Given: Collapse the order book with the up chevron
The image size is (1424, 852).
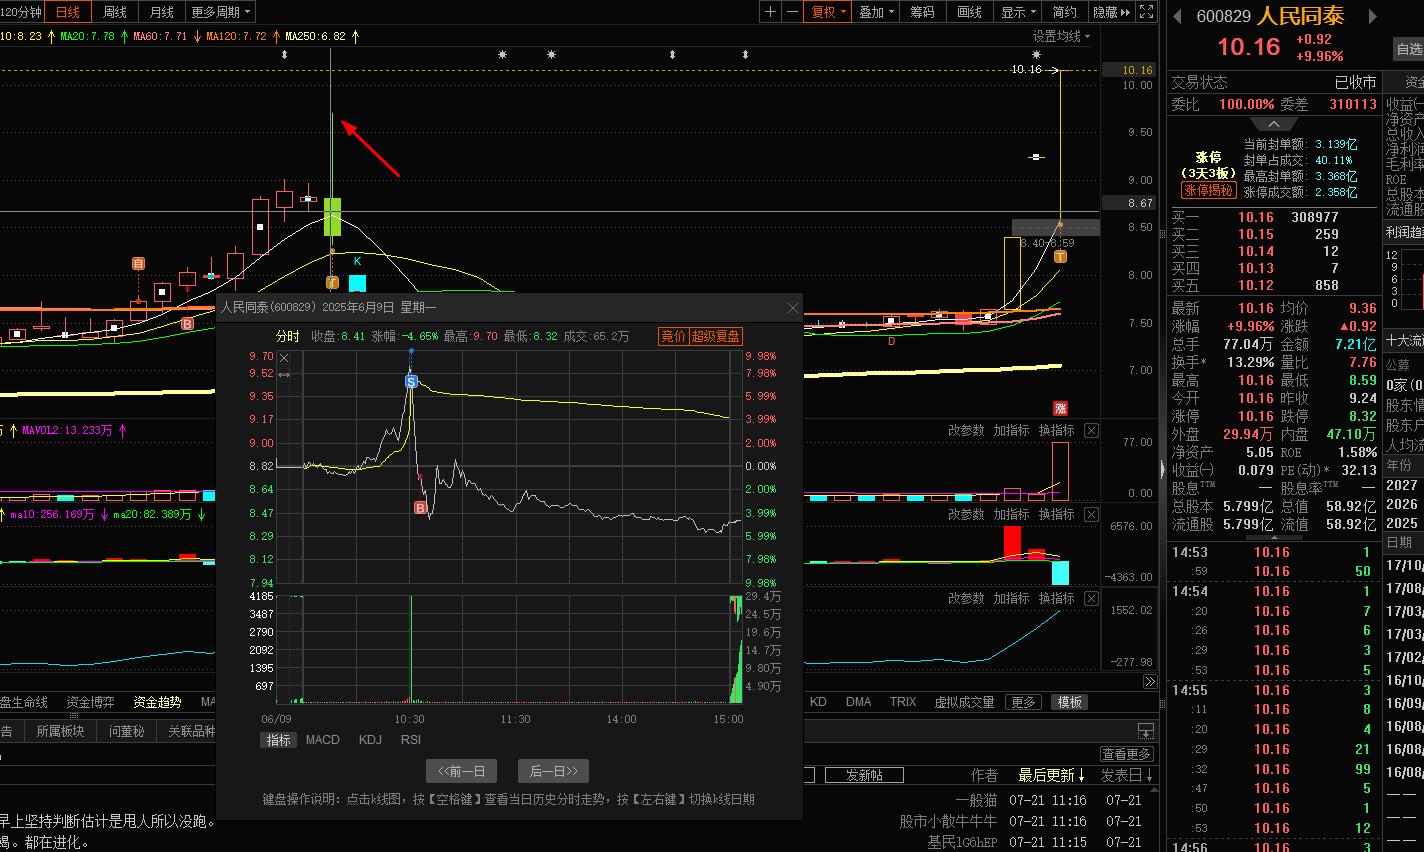Looking at the screenshot, I should tap(1274, 124).
